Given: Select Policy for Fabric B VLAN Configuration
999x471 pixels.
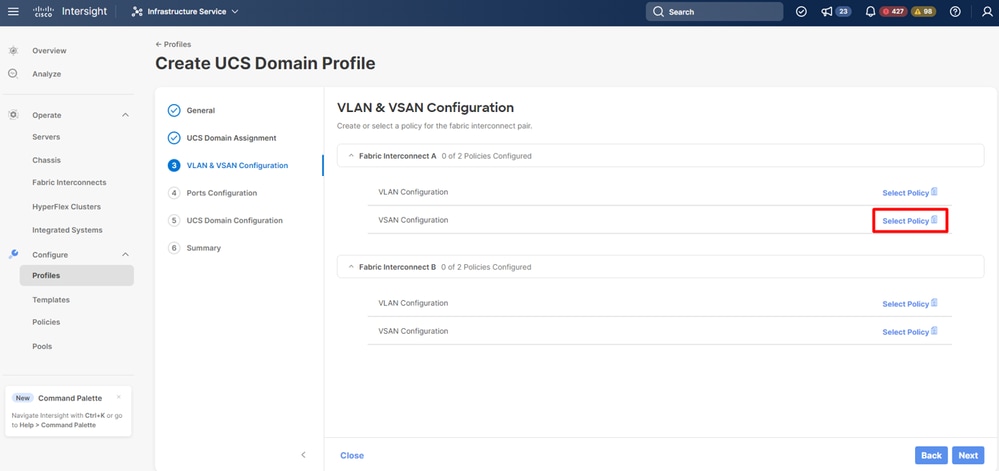Looking at the screenshot, I should (x=910, y=304).
